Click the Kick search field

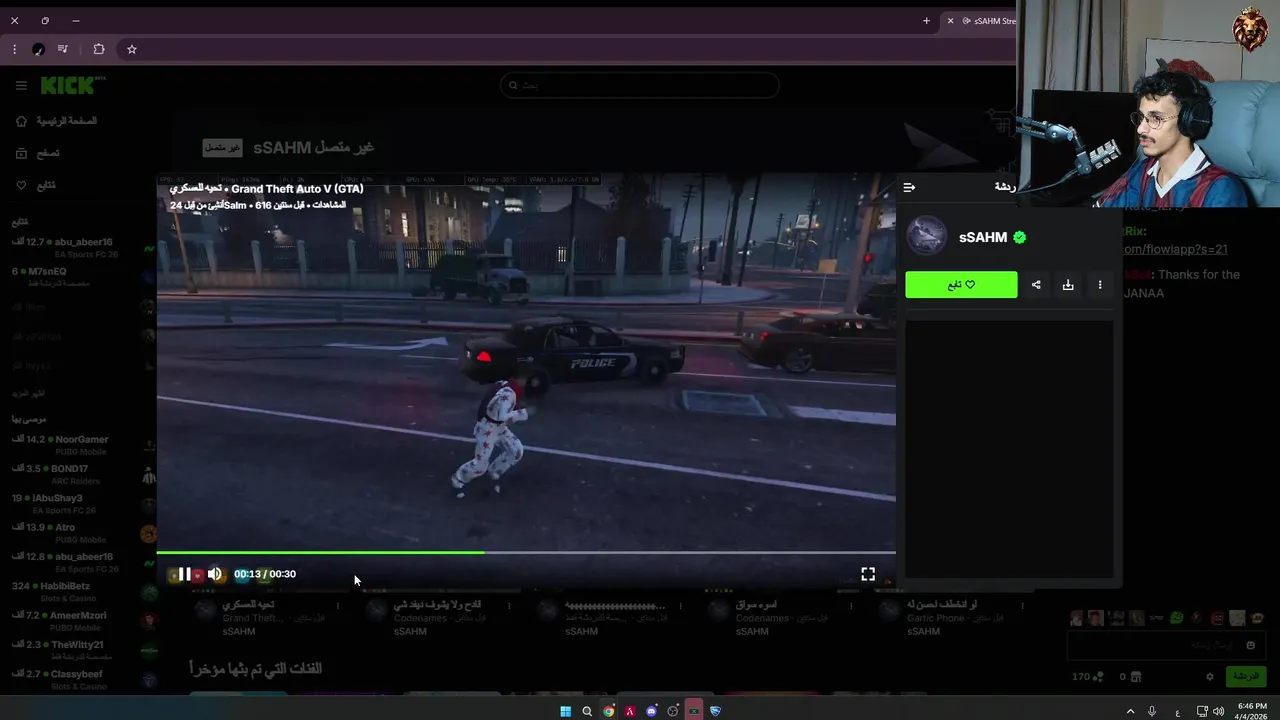click(640, 85)
